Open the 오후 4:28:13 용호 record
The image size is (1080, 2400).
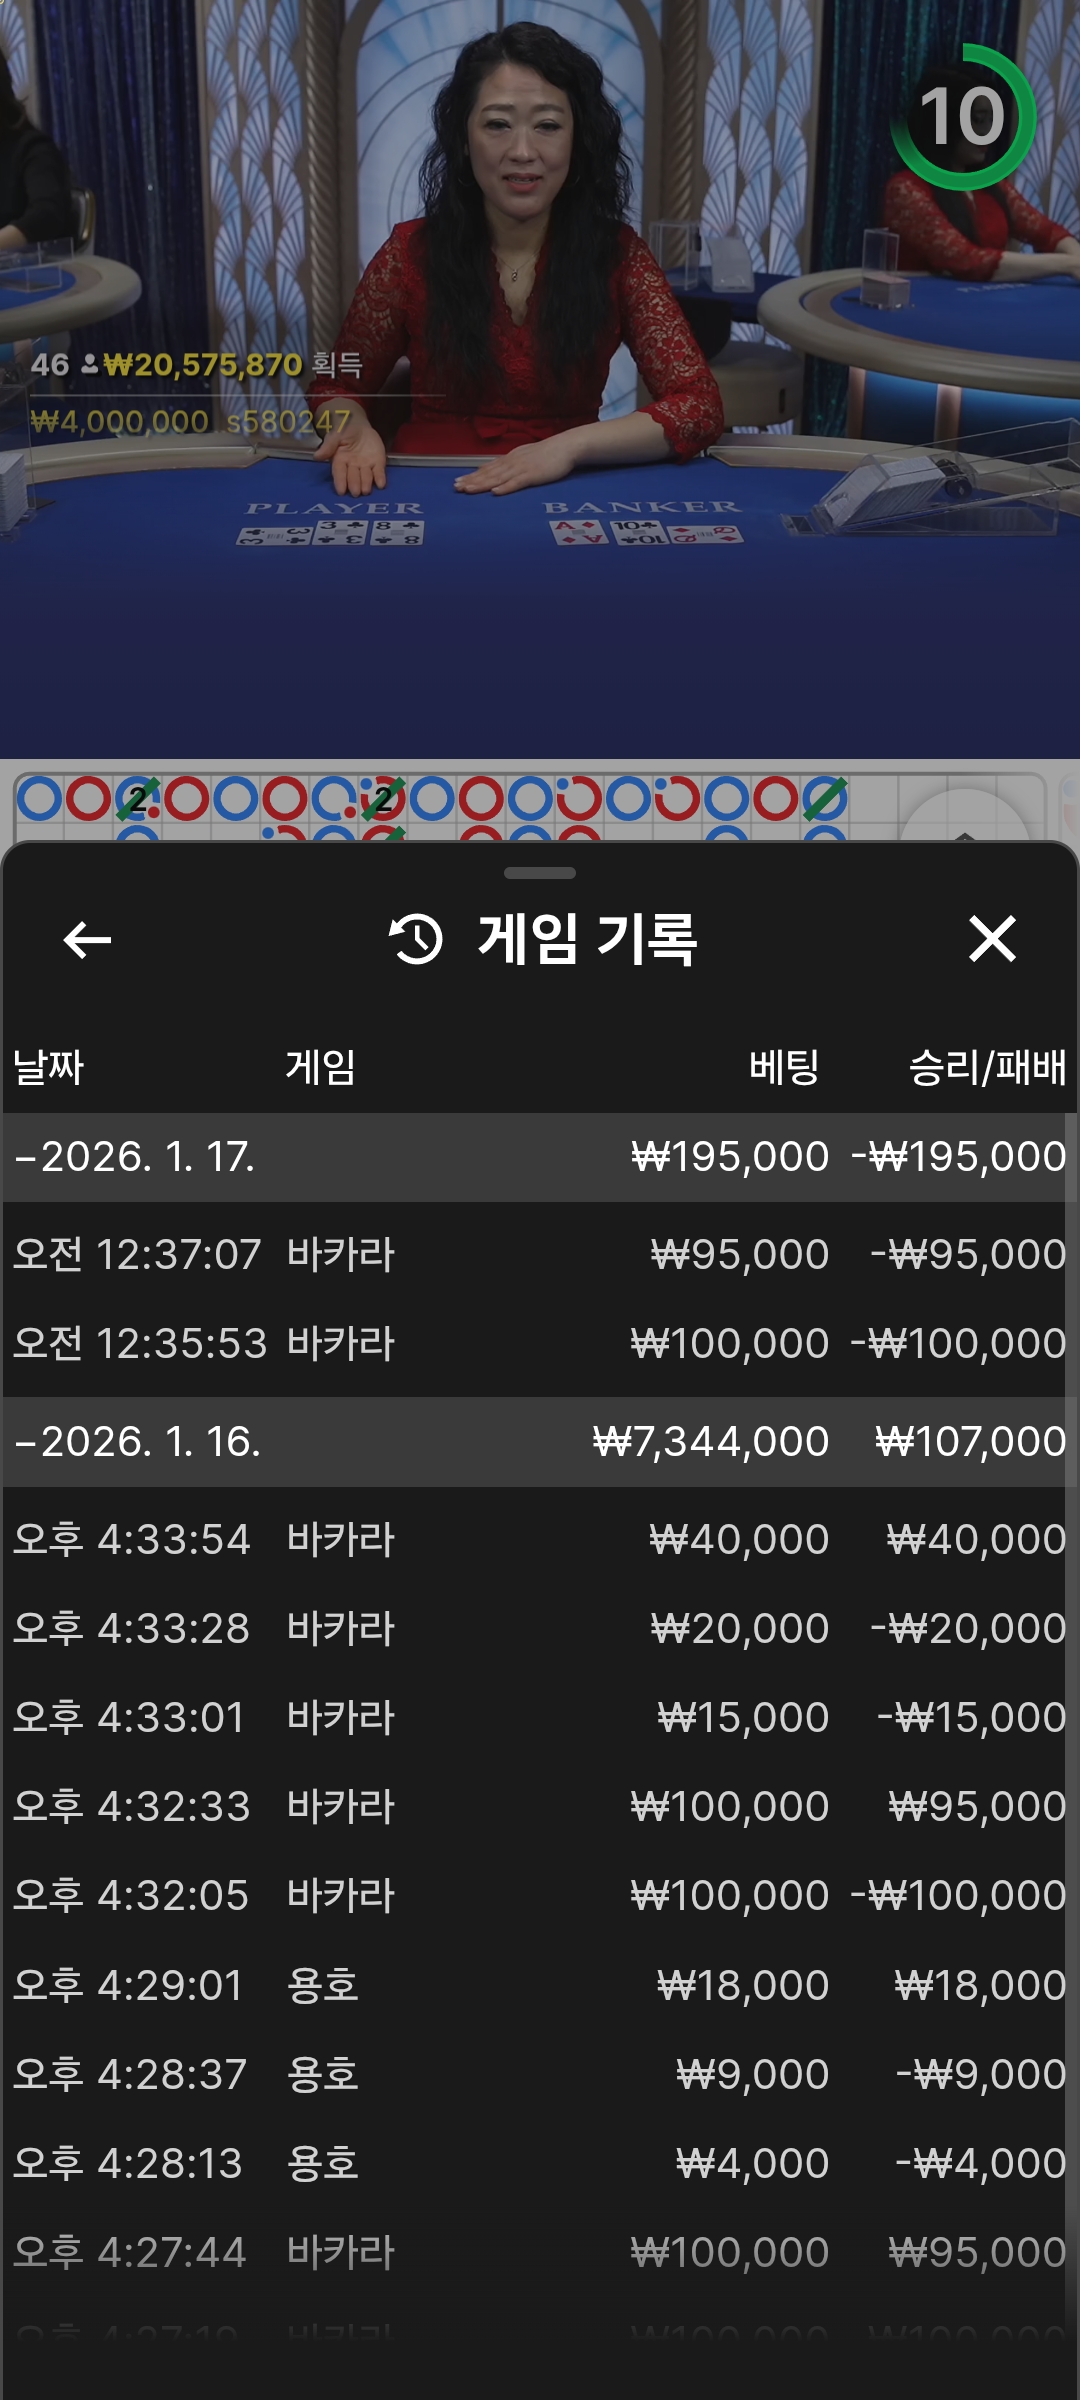[540, 2164]
